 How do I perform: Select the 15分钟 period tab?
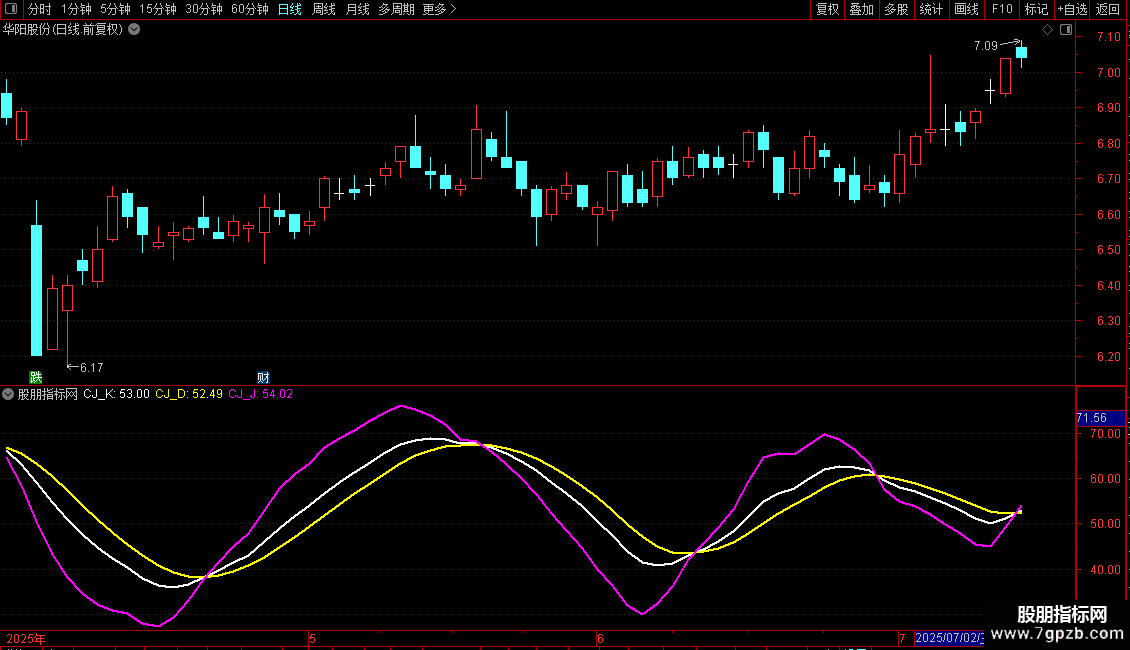pos(157,9)
